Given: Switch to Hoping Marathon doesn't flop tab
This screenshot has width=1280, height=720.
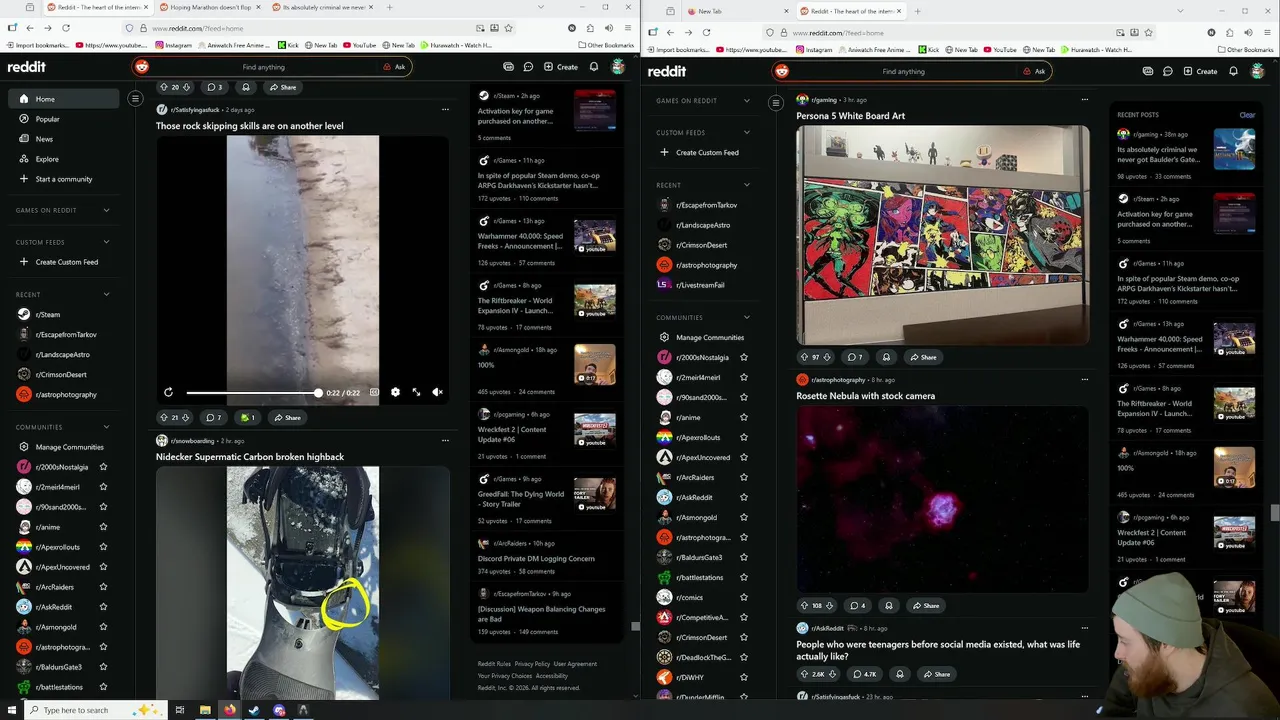Looking at the screenshot, I should click(208, 7).
